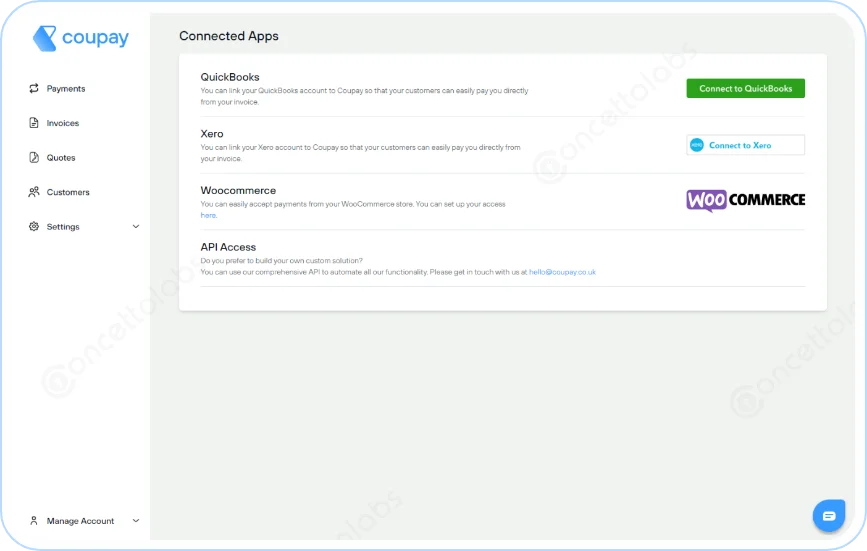Click the Coupay logo
Screen dimensions: 867x551
click(x=81, y=38)
